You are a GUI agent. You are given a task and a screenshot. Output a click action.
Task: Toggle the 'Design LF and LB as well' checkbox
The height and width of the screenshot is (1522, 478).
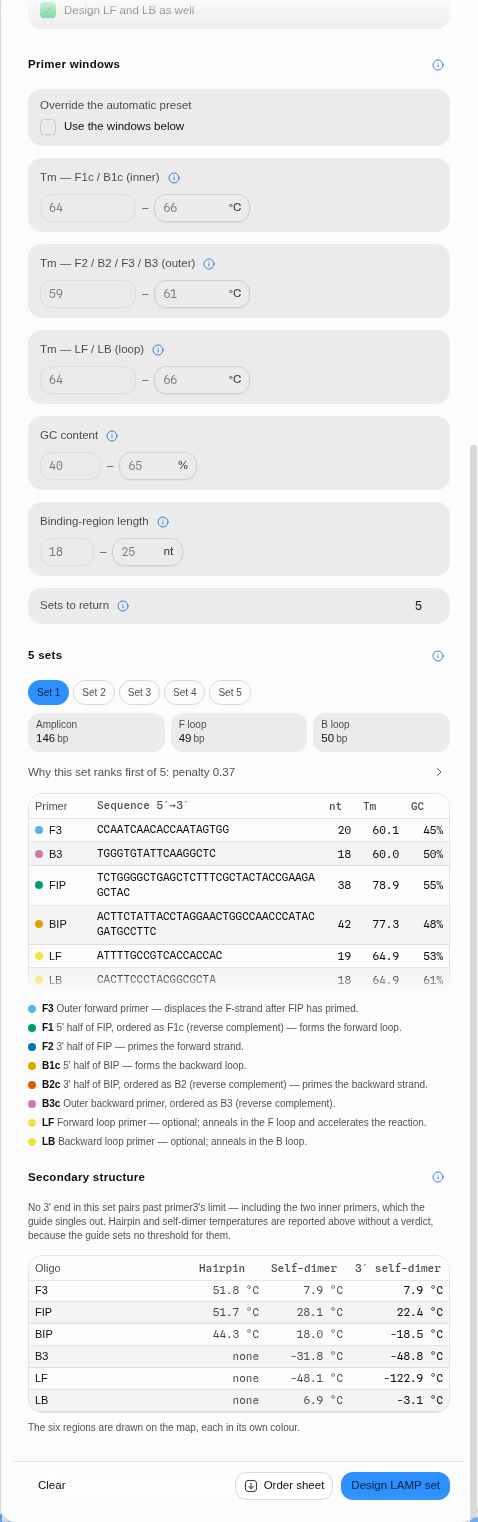coord(48,10)
